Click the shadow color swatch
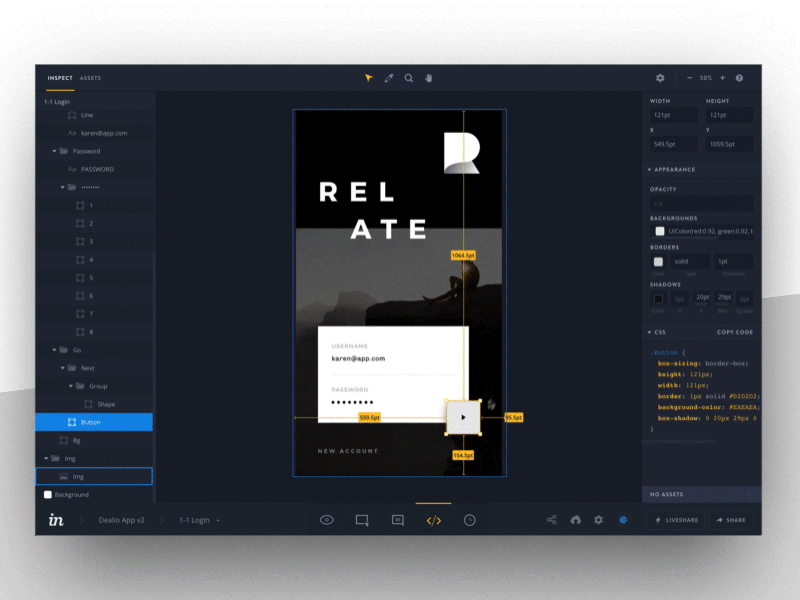 pos(658,299)
